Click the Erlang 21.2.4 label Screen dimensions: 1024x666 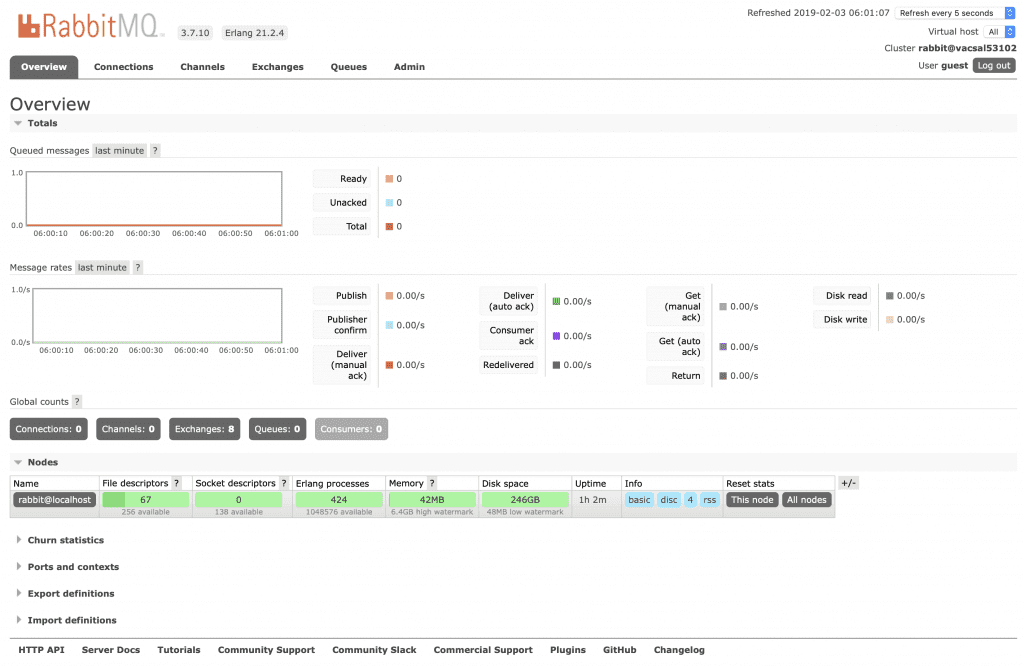[255, 33]
